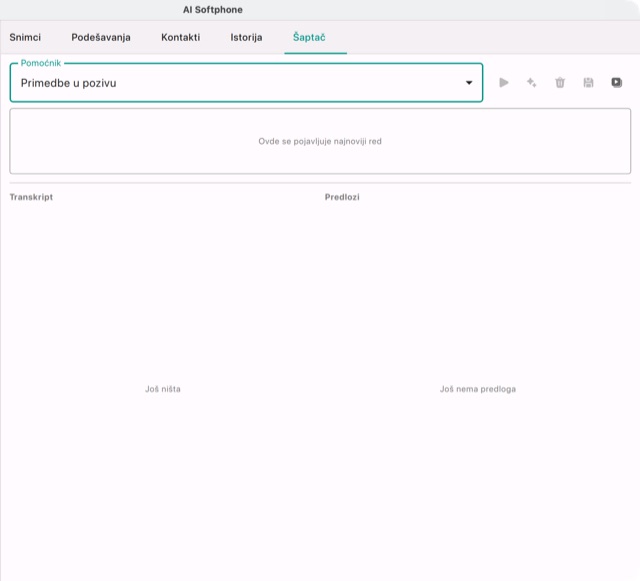Select the 'Primedbe u pozivu' assistant field

[246, 83]
